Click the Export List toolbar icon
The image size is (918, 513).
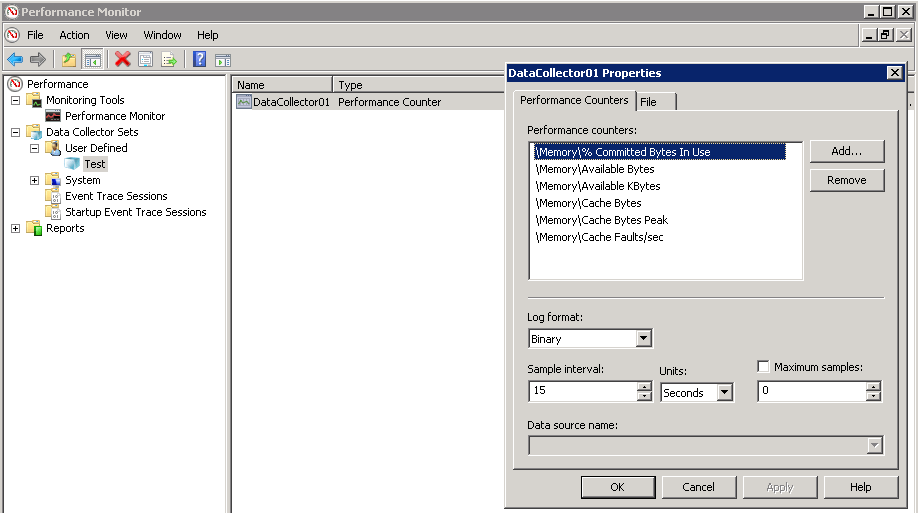click(x=169, y=60)
